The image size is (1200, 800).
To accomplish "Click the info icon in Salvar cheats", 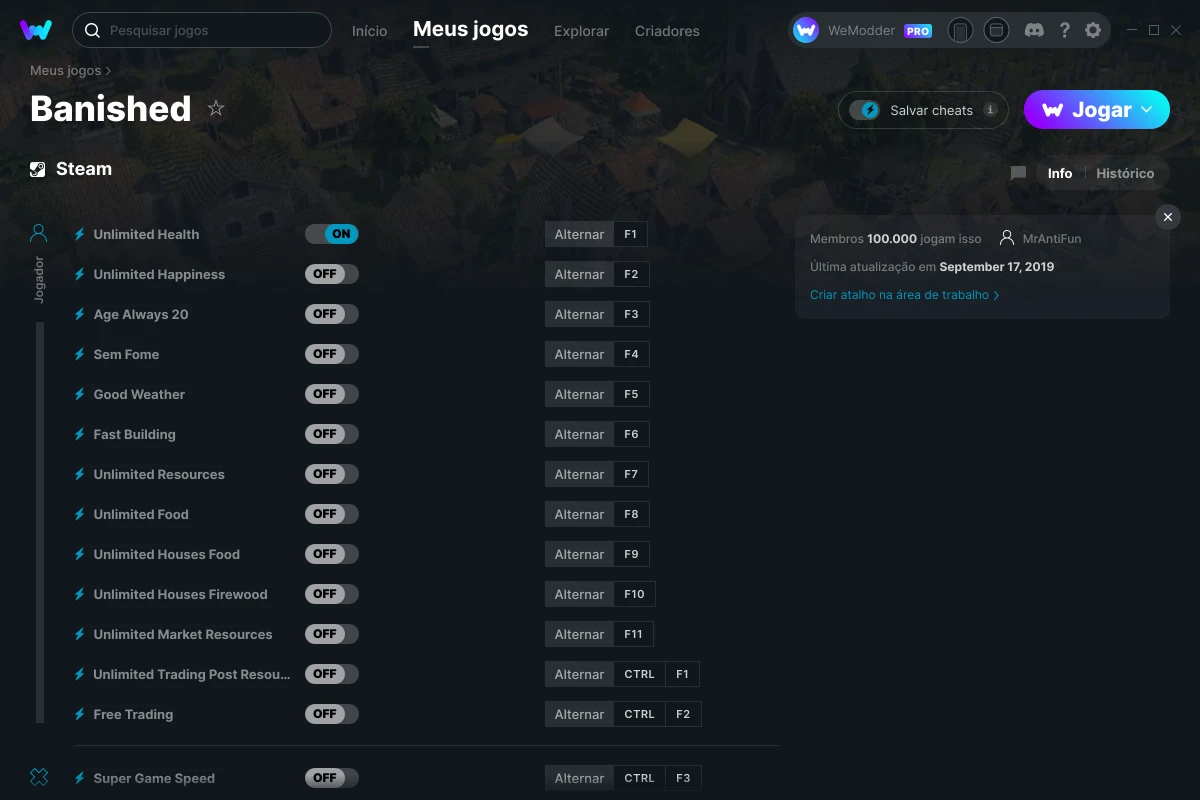I will point(990,110).
